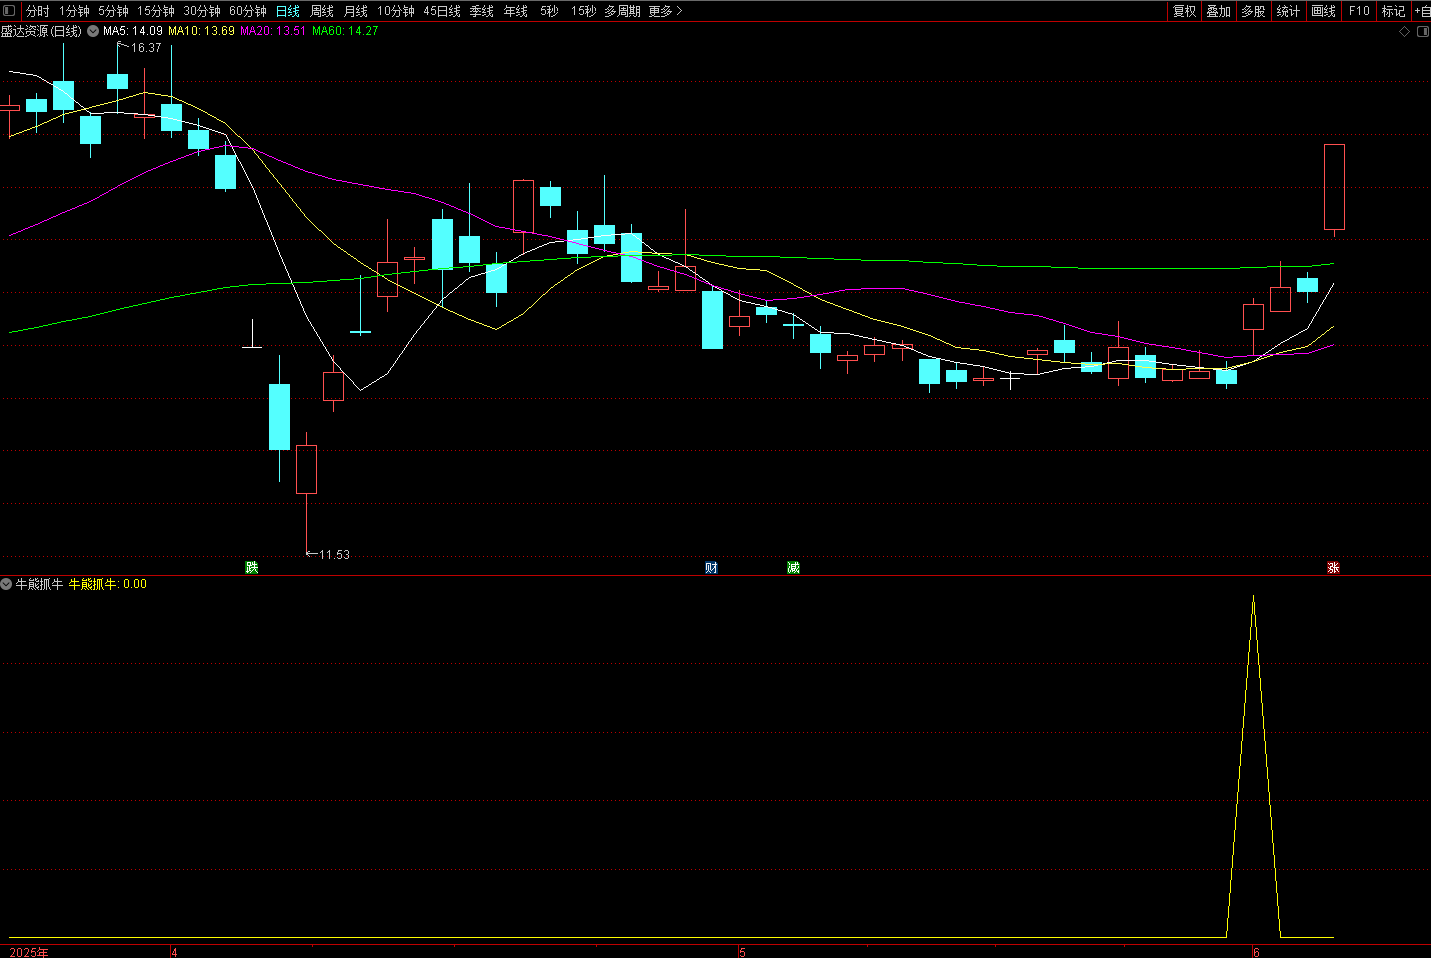
Task: Select the 10分钟 period tab
Action: coord(396,11)
